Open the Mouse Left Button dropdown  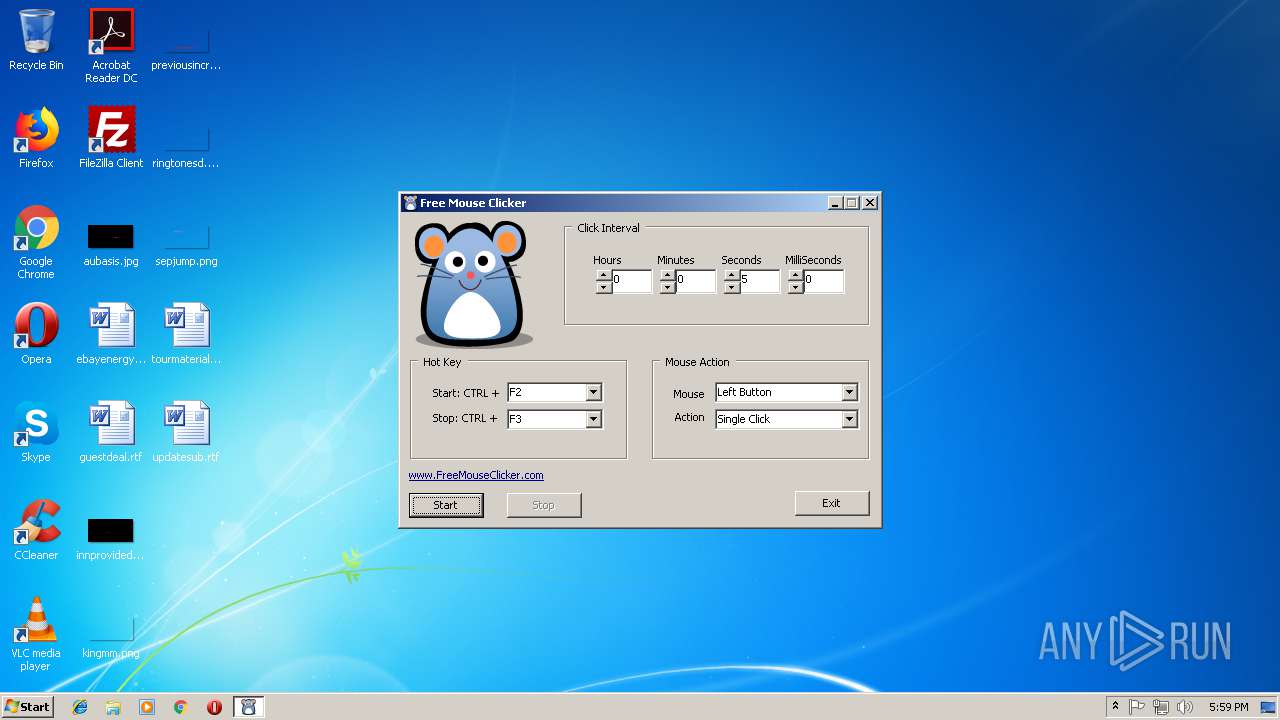pyautogui.click(x=849, y=393)
